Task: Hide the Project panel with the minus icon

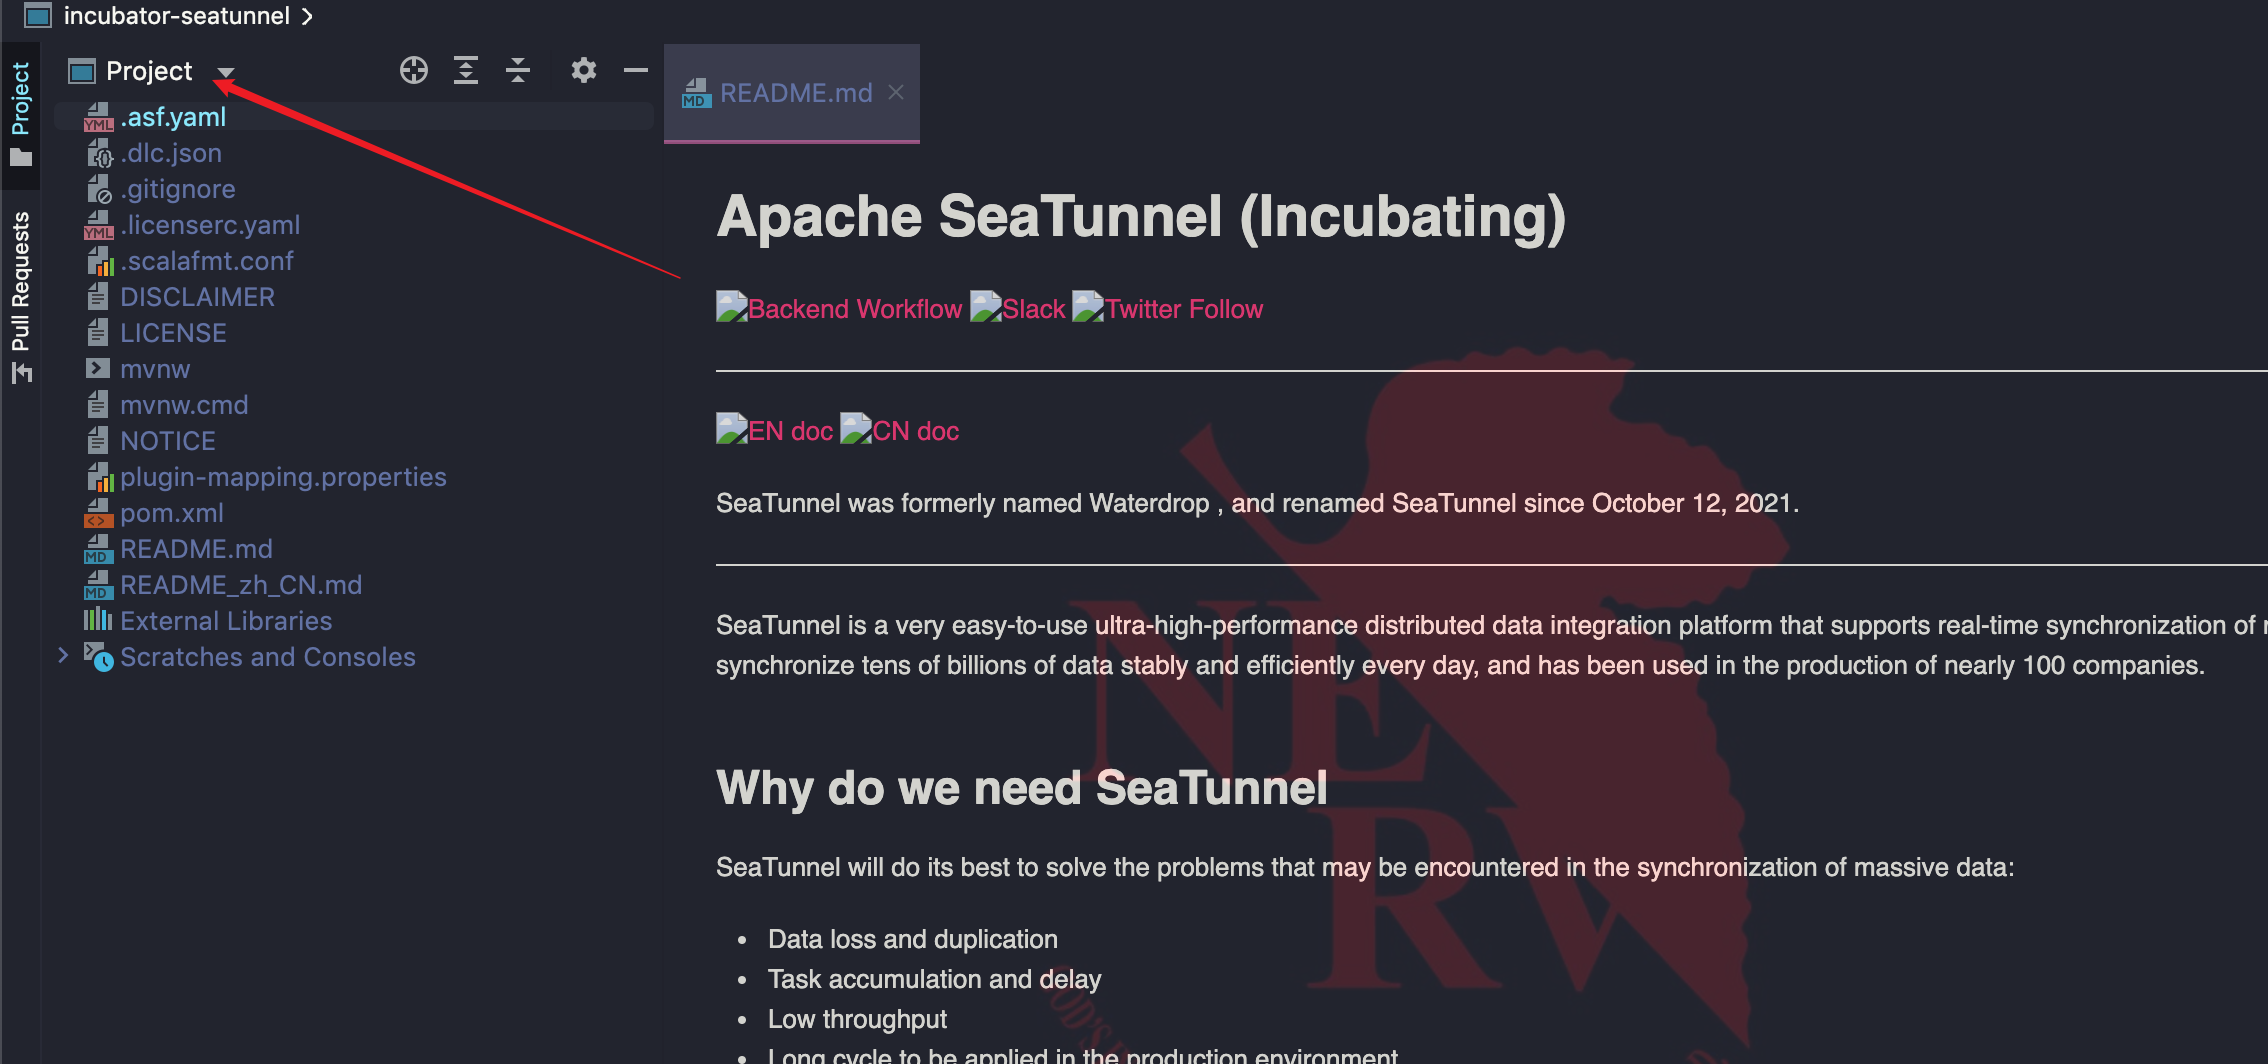Action: (635, 70)
